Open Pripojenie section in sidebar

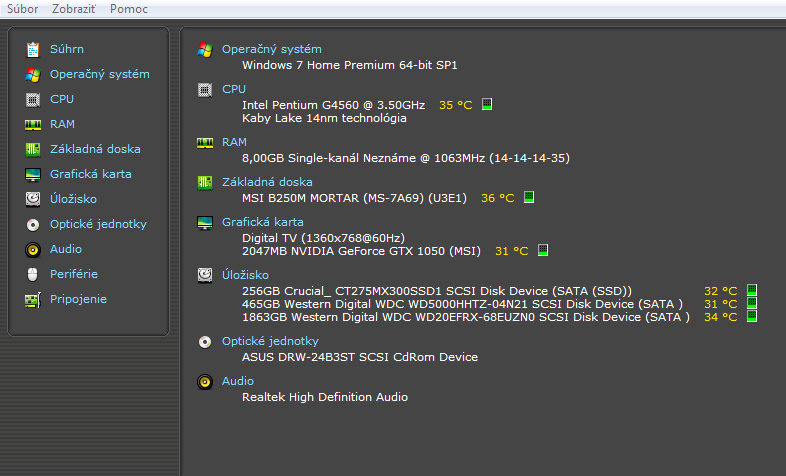(x=78, y=300)
